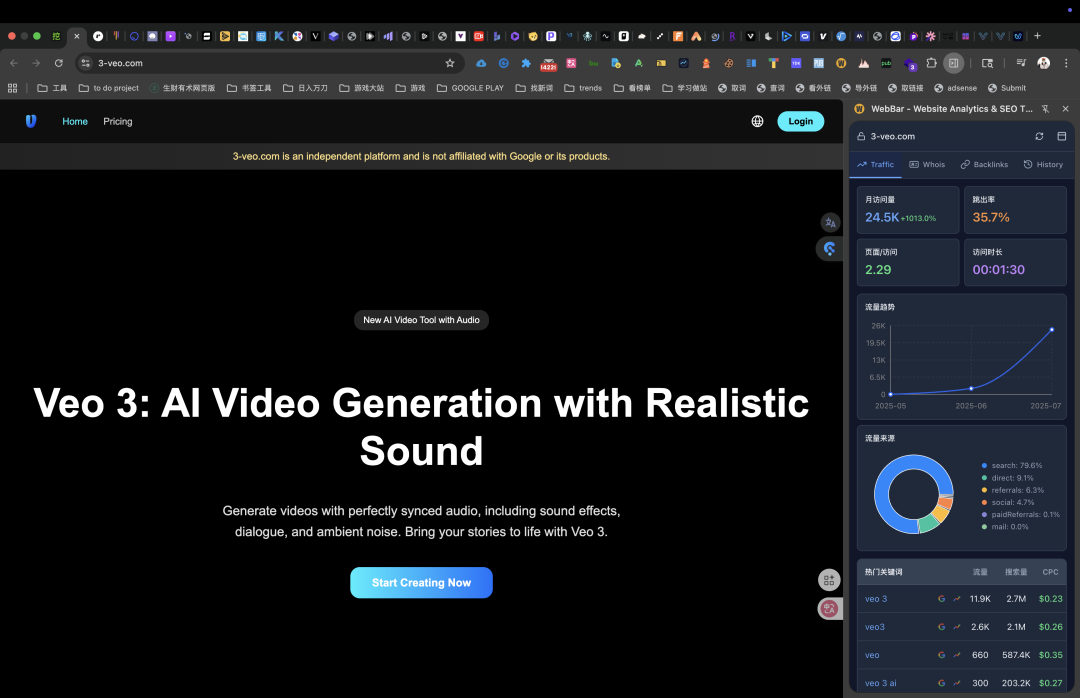Open the 取词 bookmarklet
Viewport: 1080px width, 698px height.
[732, 88]
